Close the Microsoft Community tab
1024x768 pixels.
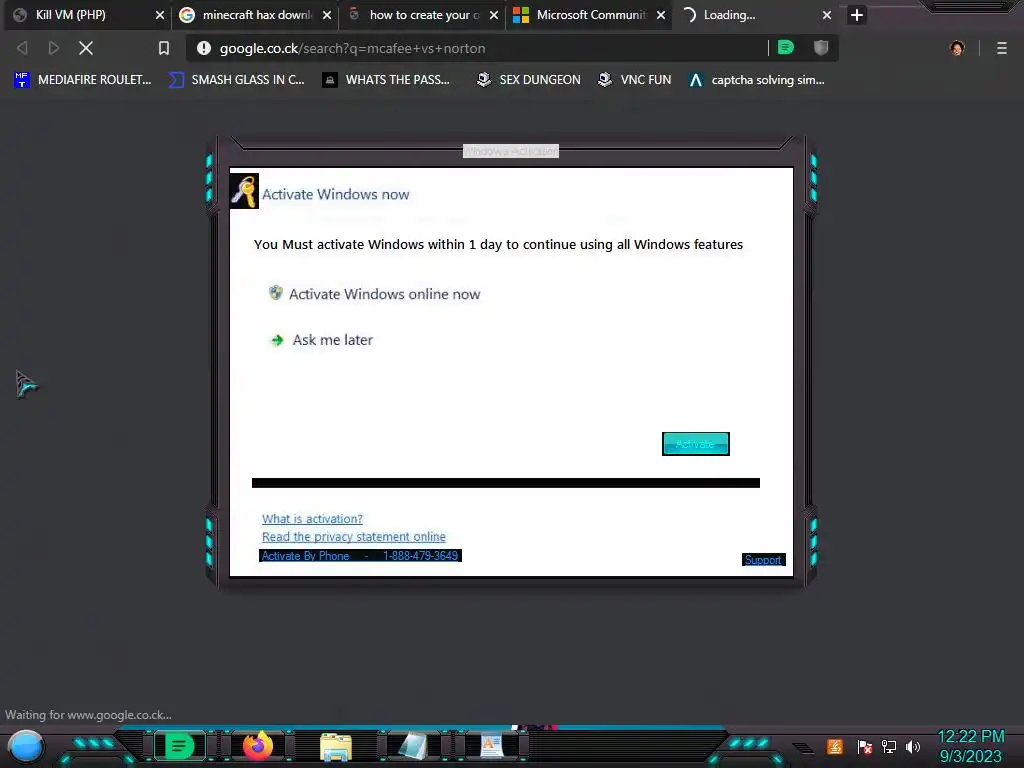tap(661, 15)
